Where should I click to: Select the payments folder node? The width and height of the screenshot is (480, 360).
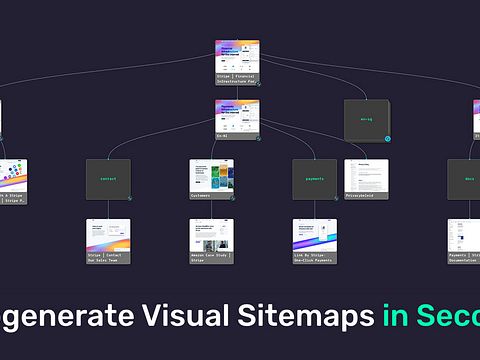(x=315, y=179)
